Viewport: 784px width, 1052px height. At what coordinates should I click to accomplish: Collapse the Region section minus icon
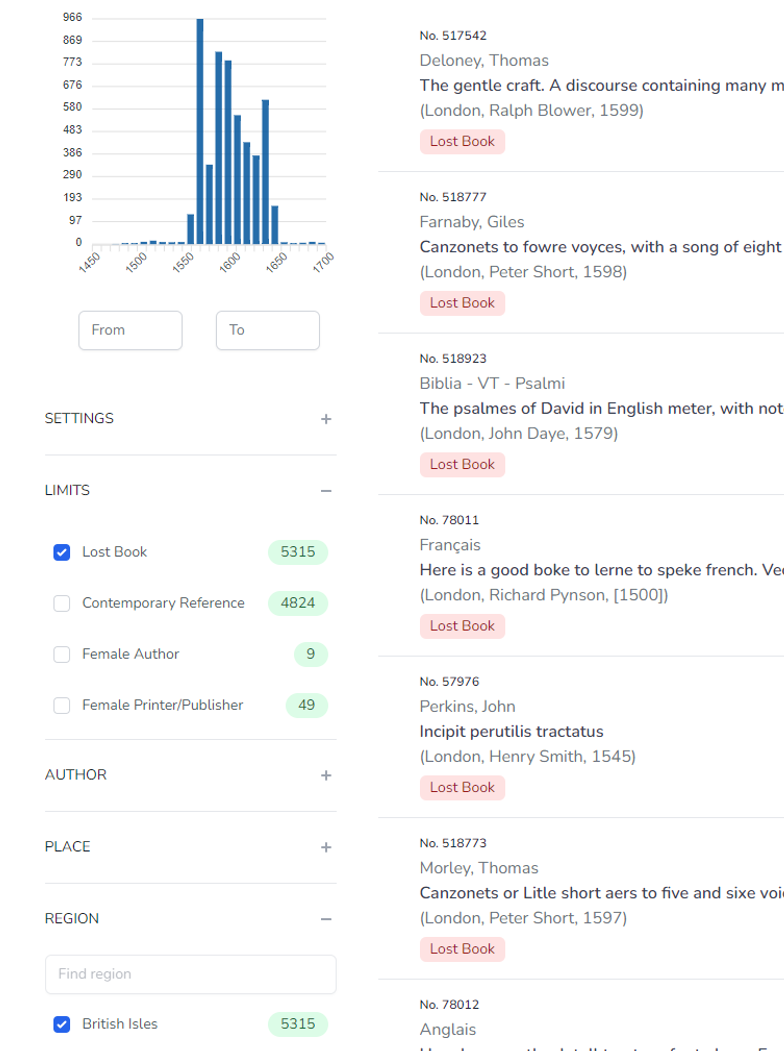pos(326,919)
